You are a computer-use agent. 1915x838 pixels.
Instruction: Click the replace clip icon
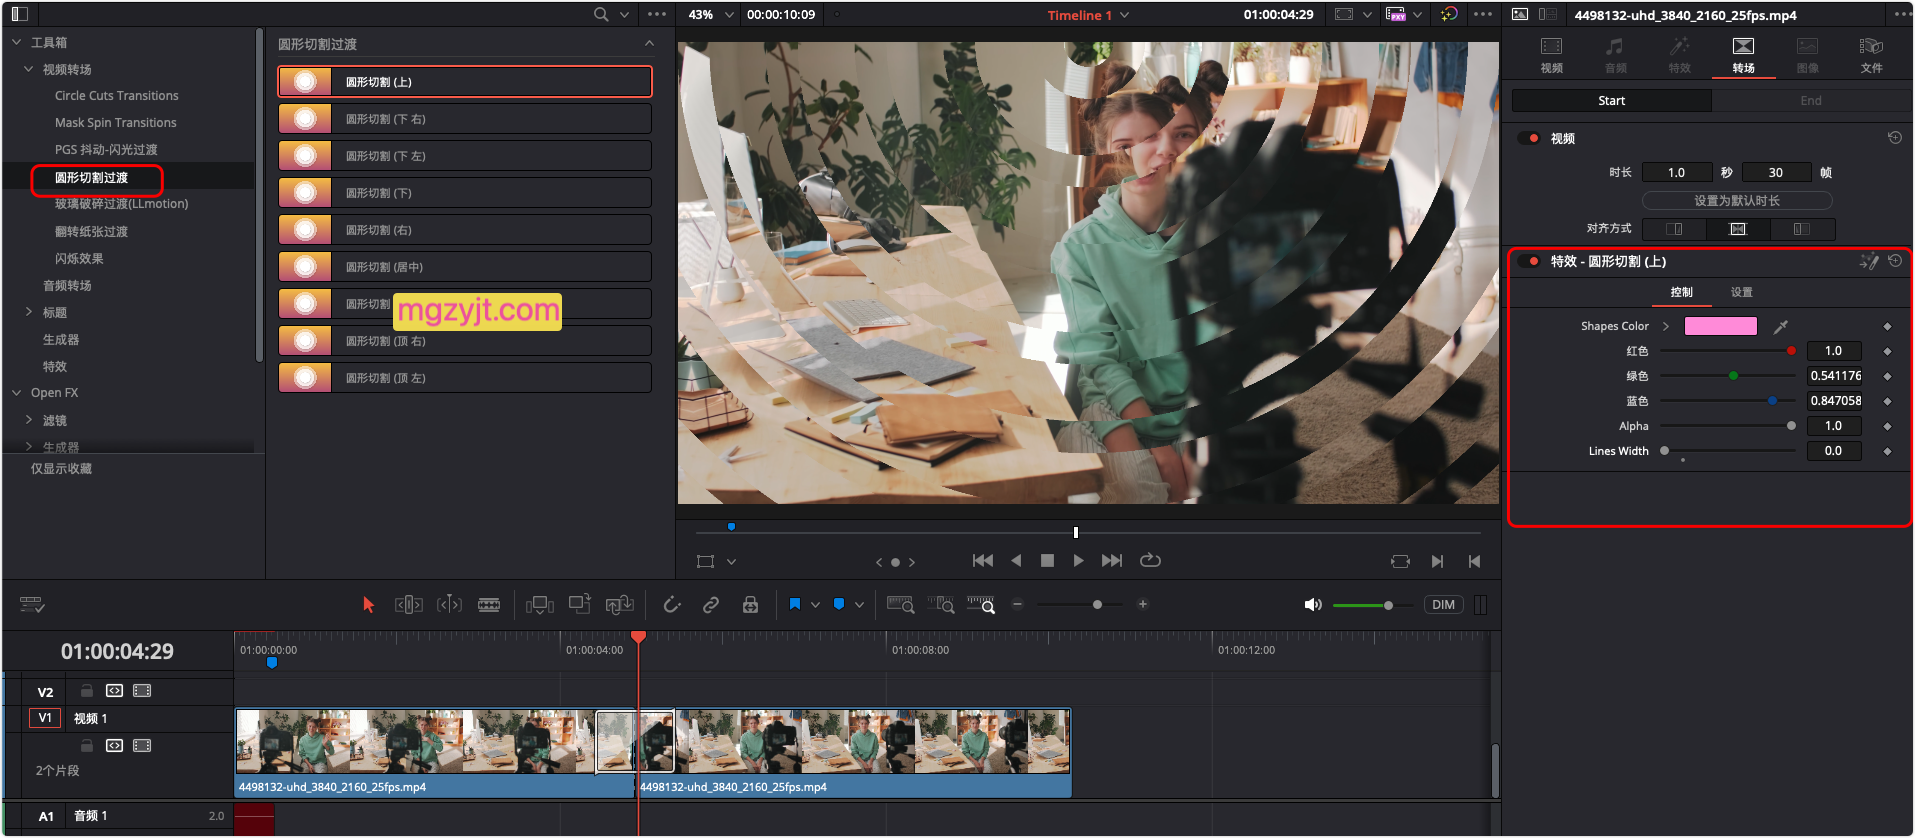pyautogui.click(x=620, y=605)
